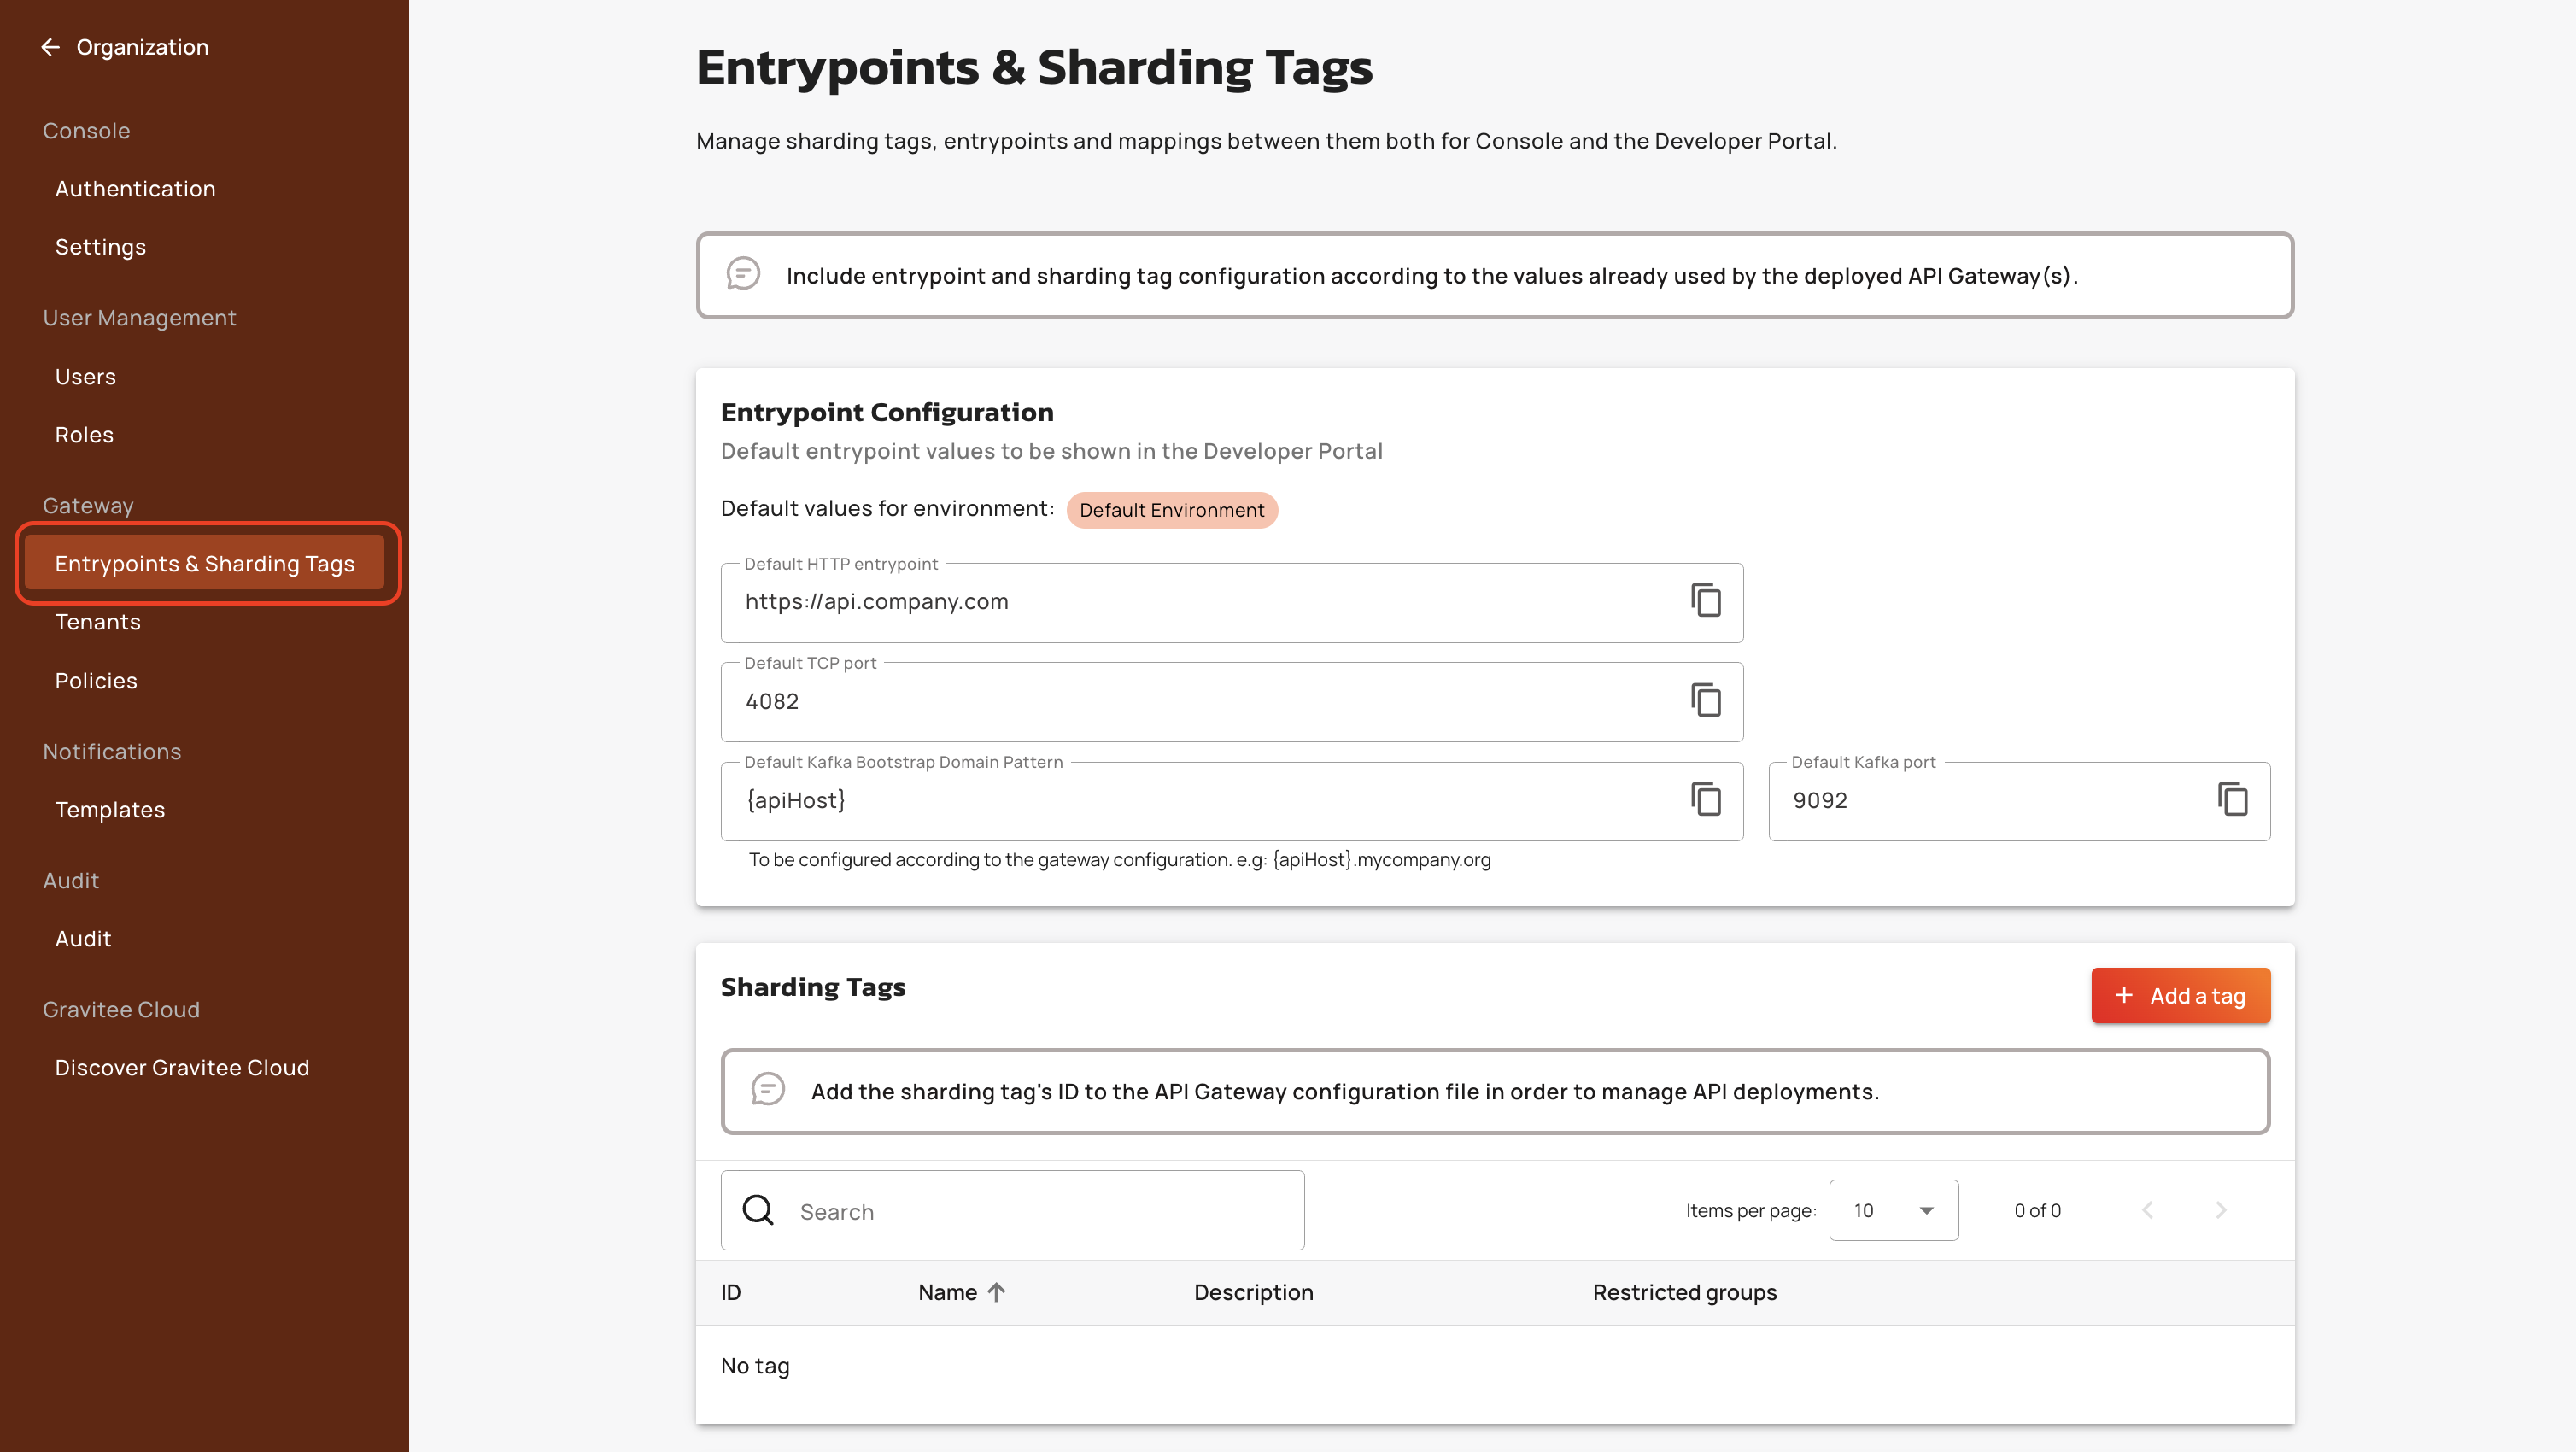Image resolution: width=2576 pixels, height=1452 pixels.
Task: Copy the Default HTTP entrypoint value
Action: [1706, 601]
